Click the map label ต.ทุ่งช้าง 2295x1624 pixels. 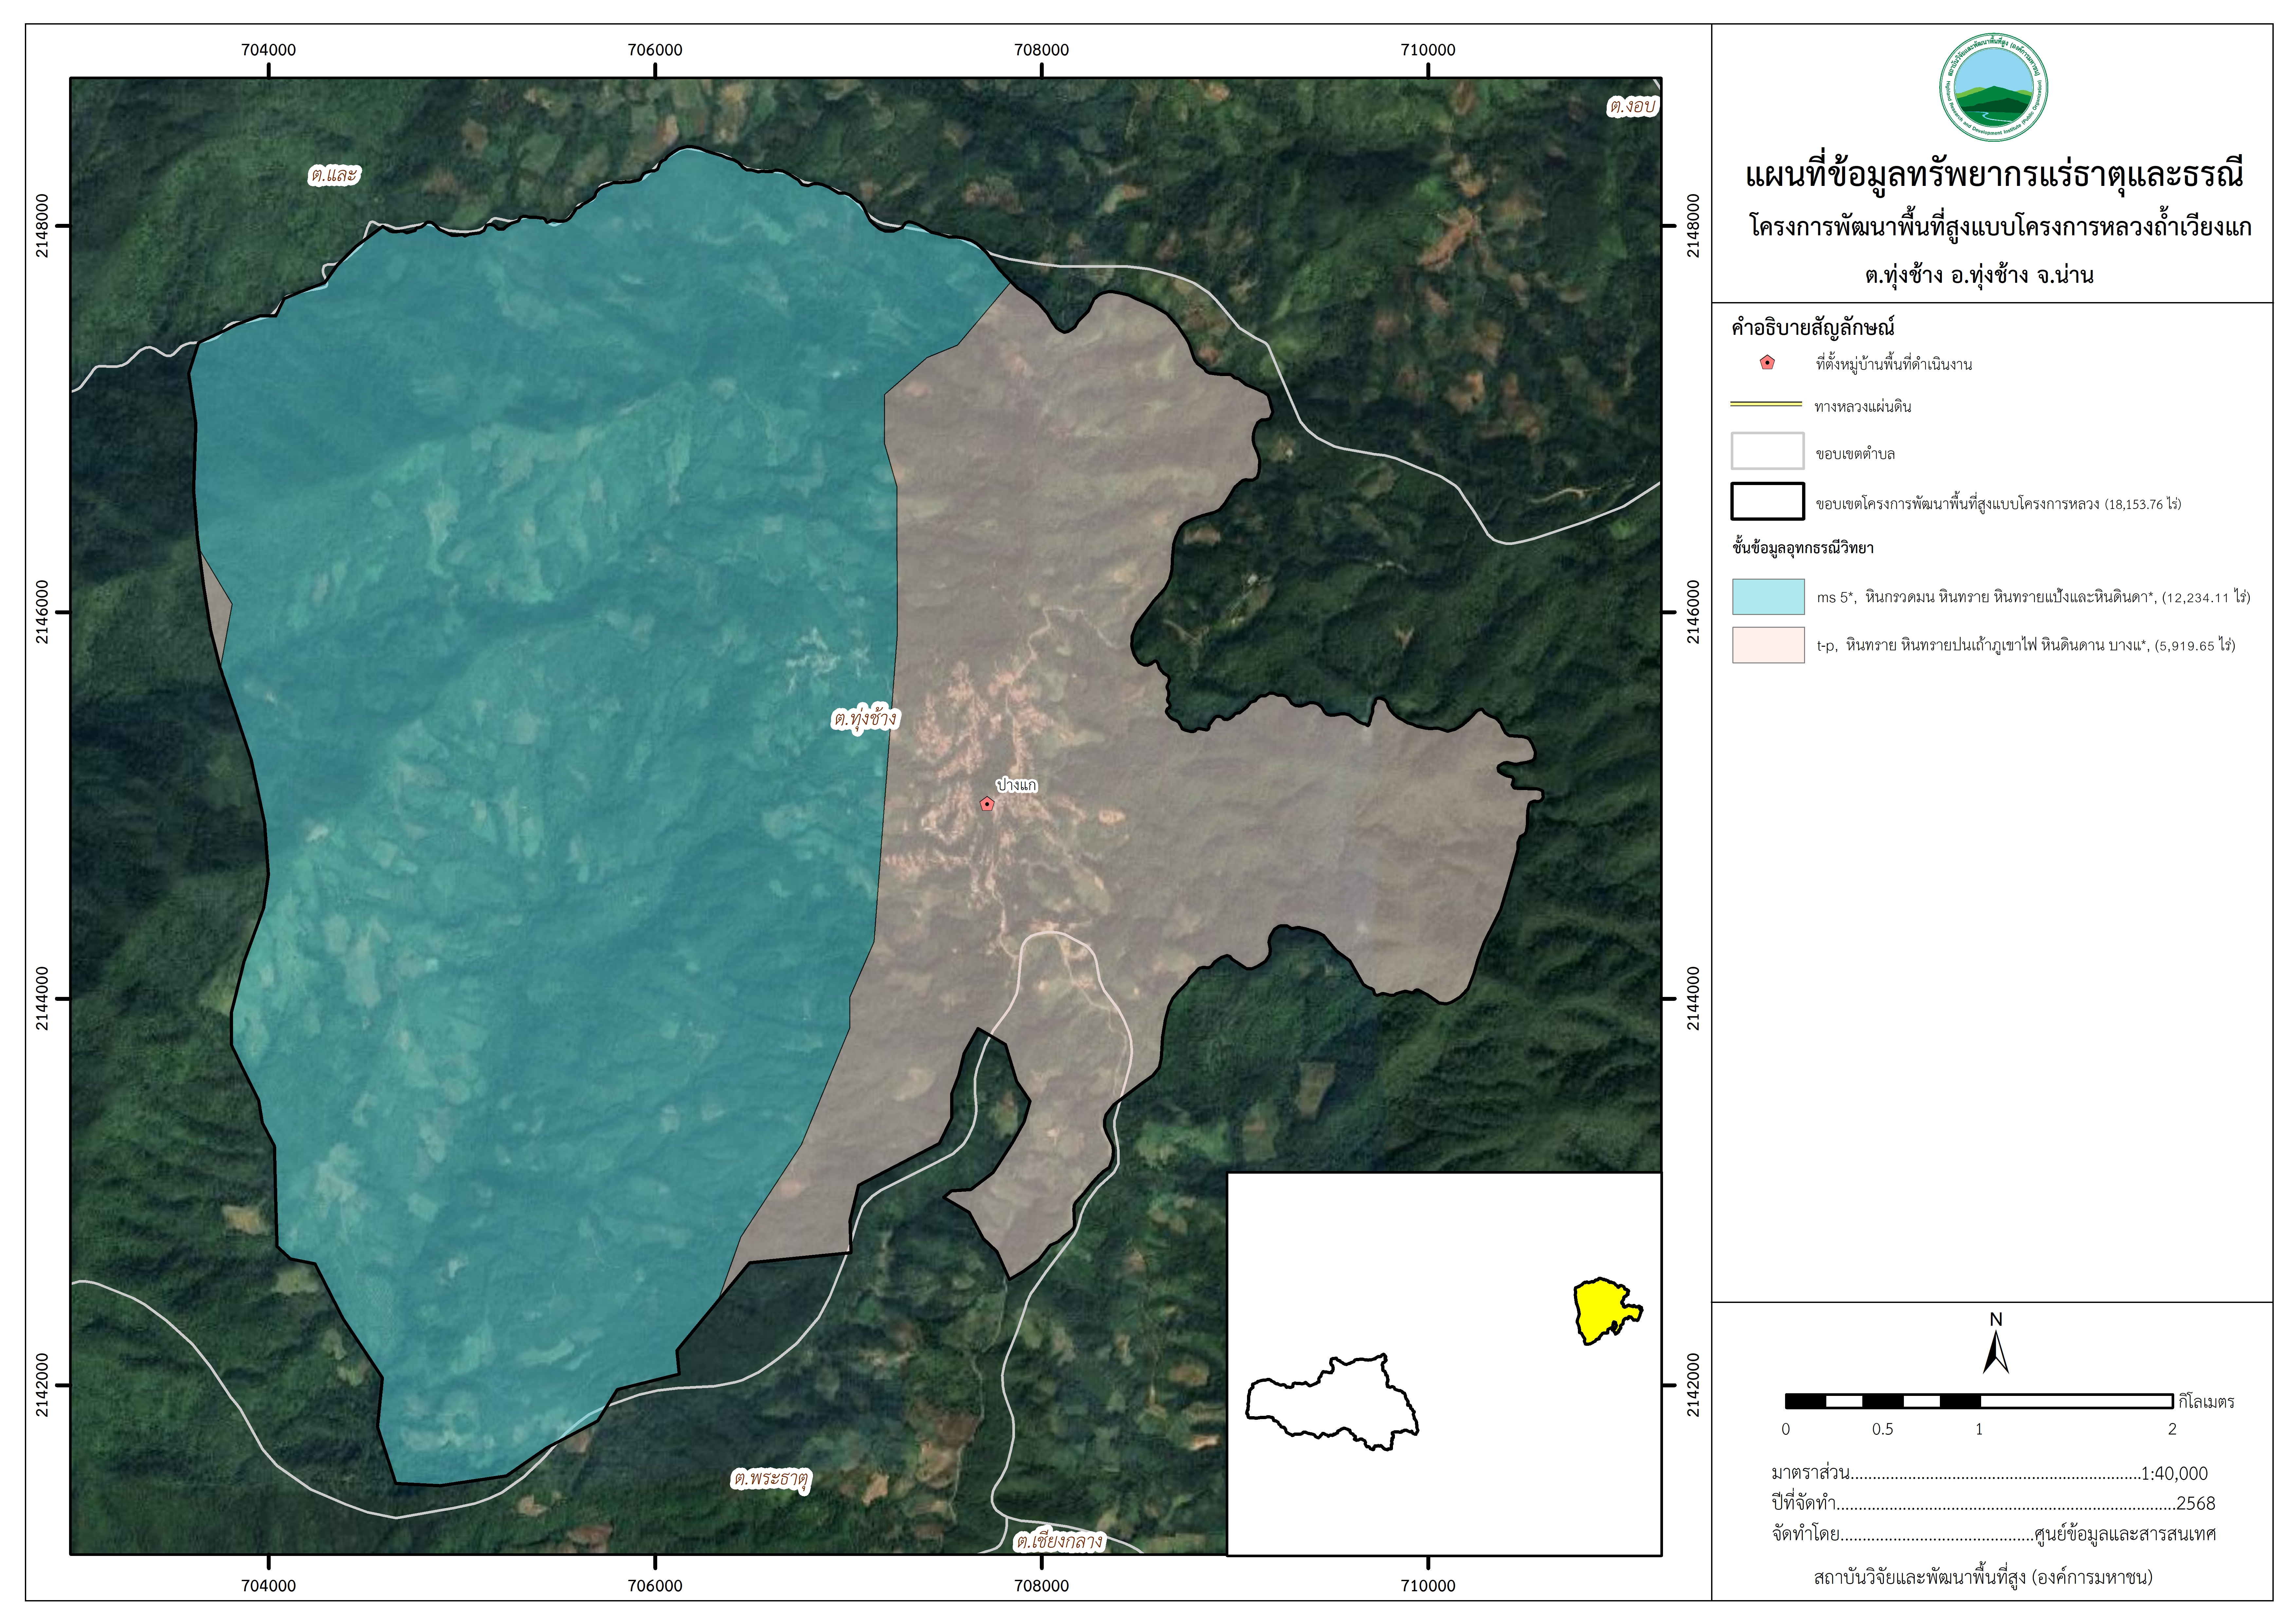[x=866, y=719]
